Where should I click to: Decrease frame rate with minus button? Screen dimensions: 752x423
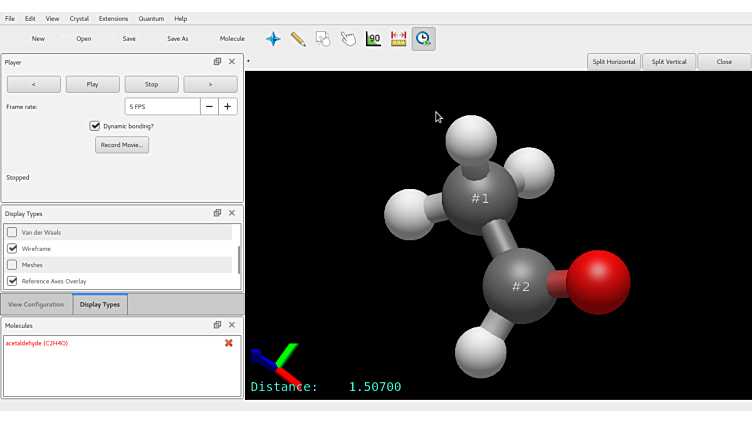[x=209, y=106]
